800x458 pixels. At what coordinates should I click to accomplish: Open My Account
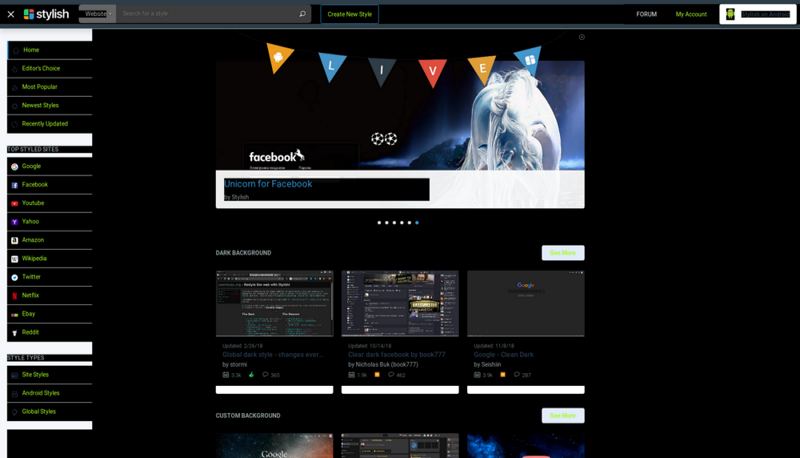coord(691,14)
